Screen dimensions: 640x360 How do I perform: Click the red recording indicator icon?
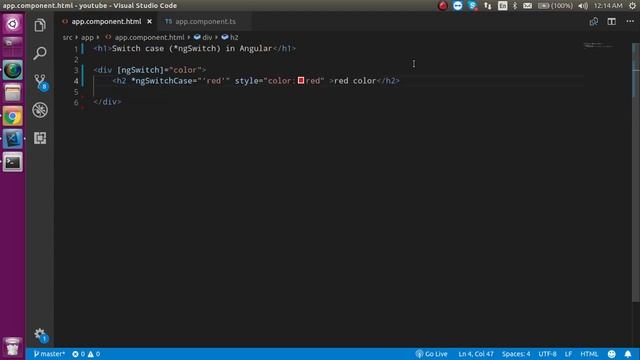(443, 6)
